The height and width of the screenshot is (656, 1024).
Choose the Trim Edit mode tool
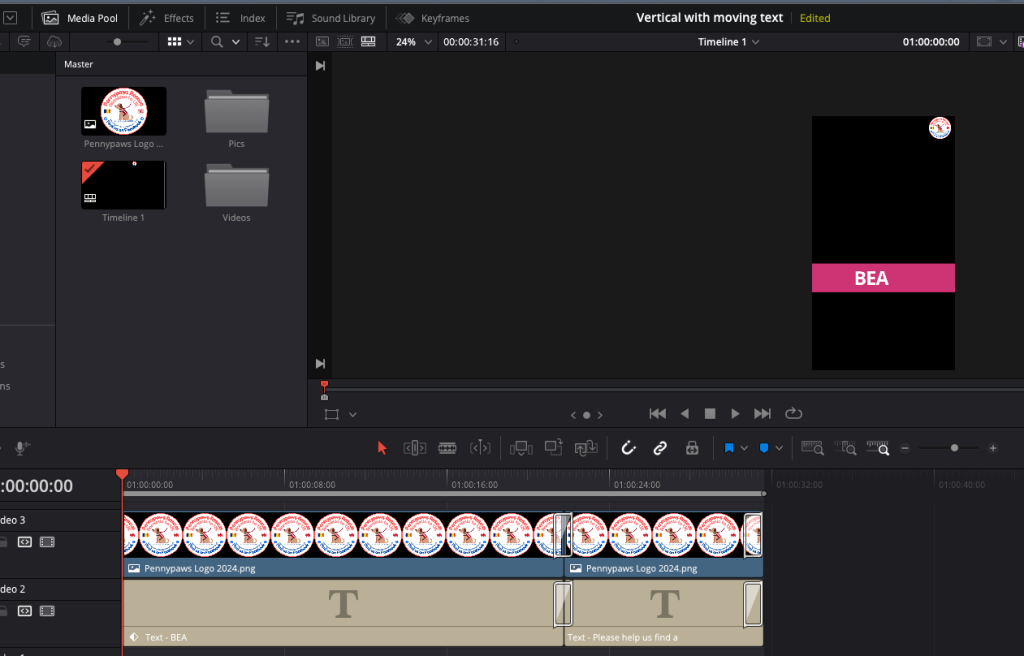415,448
